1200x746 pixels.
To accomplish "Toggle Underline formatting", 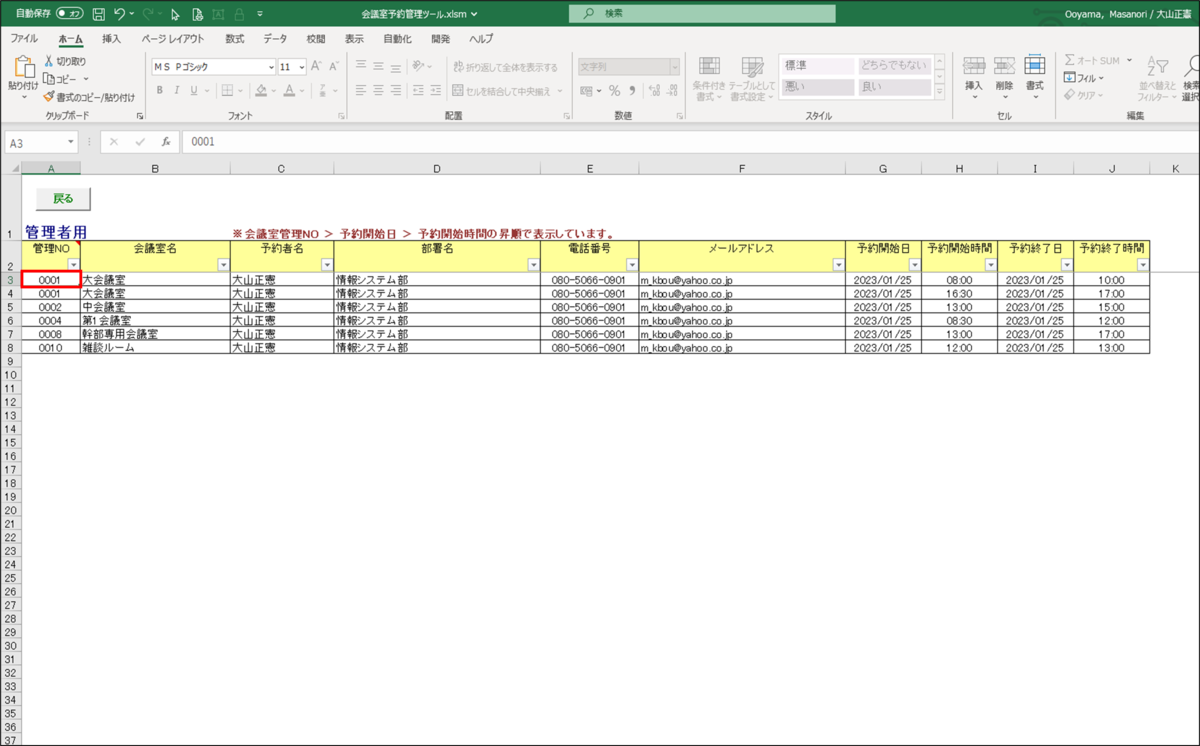I will point(195,90).
